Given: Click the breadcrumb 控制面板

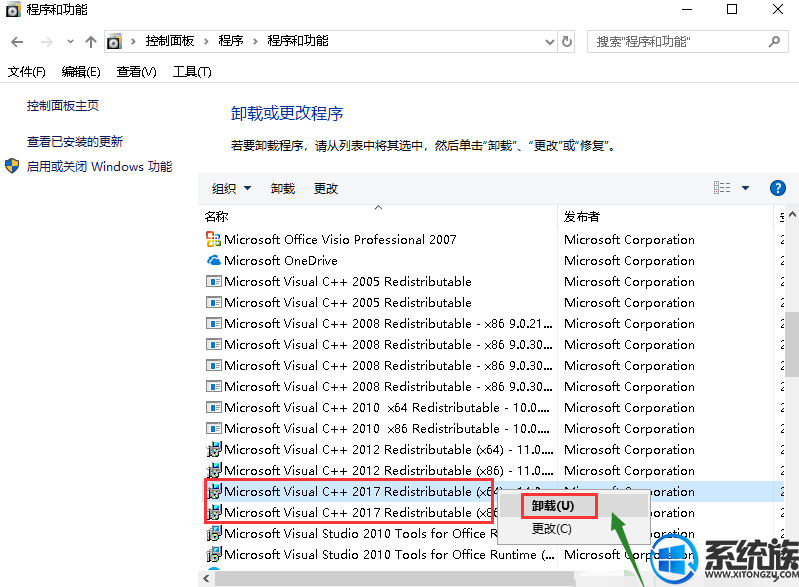Looking at the screenshot, I should pyautogui.click(x=170, y=41).
